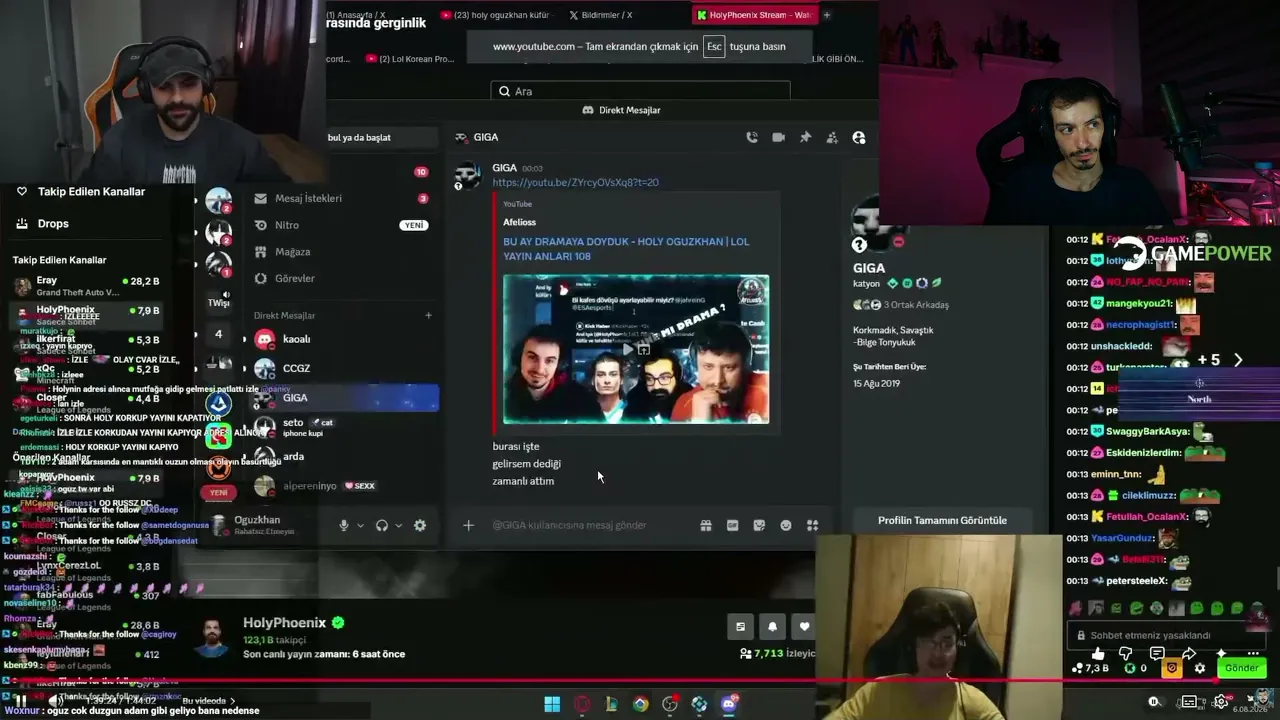Open the youtu.be link in GIGA's message
Image resolution: width=1280 pixels, height=720 pixels.
point(575,183)
